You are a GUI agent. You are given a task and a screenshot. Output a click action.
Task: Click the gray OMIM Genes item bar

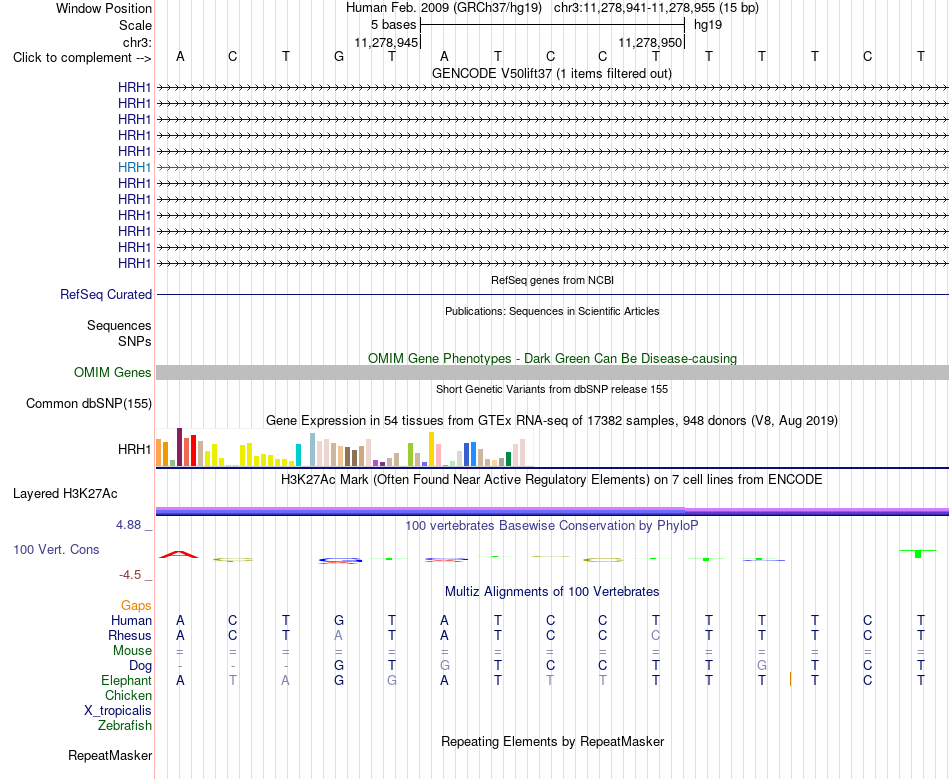pyautogui.click(x=552, y=373)
